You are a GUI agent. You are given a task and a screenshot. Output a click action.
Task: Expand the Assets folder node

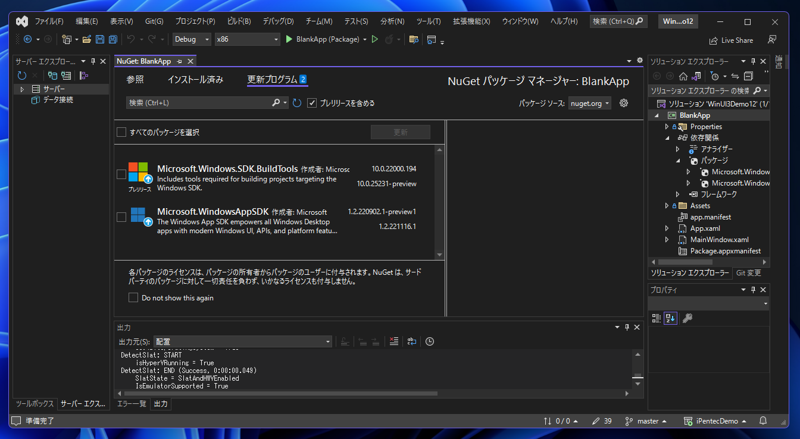pos(666,206)
